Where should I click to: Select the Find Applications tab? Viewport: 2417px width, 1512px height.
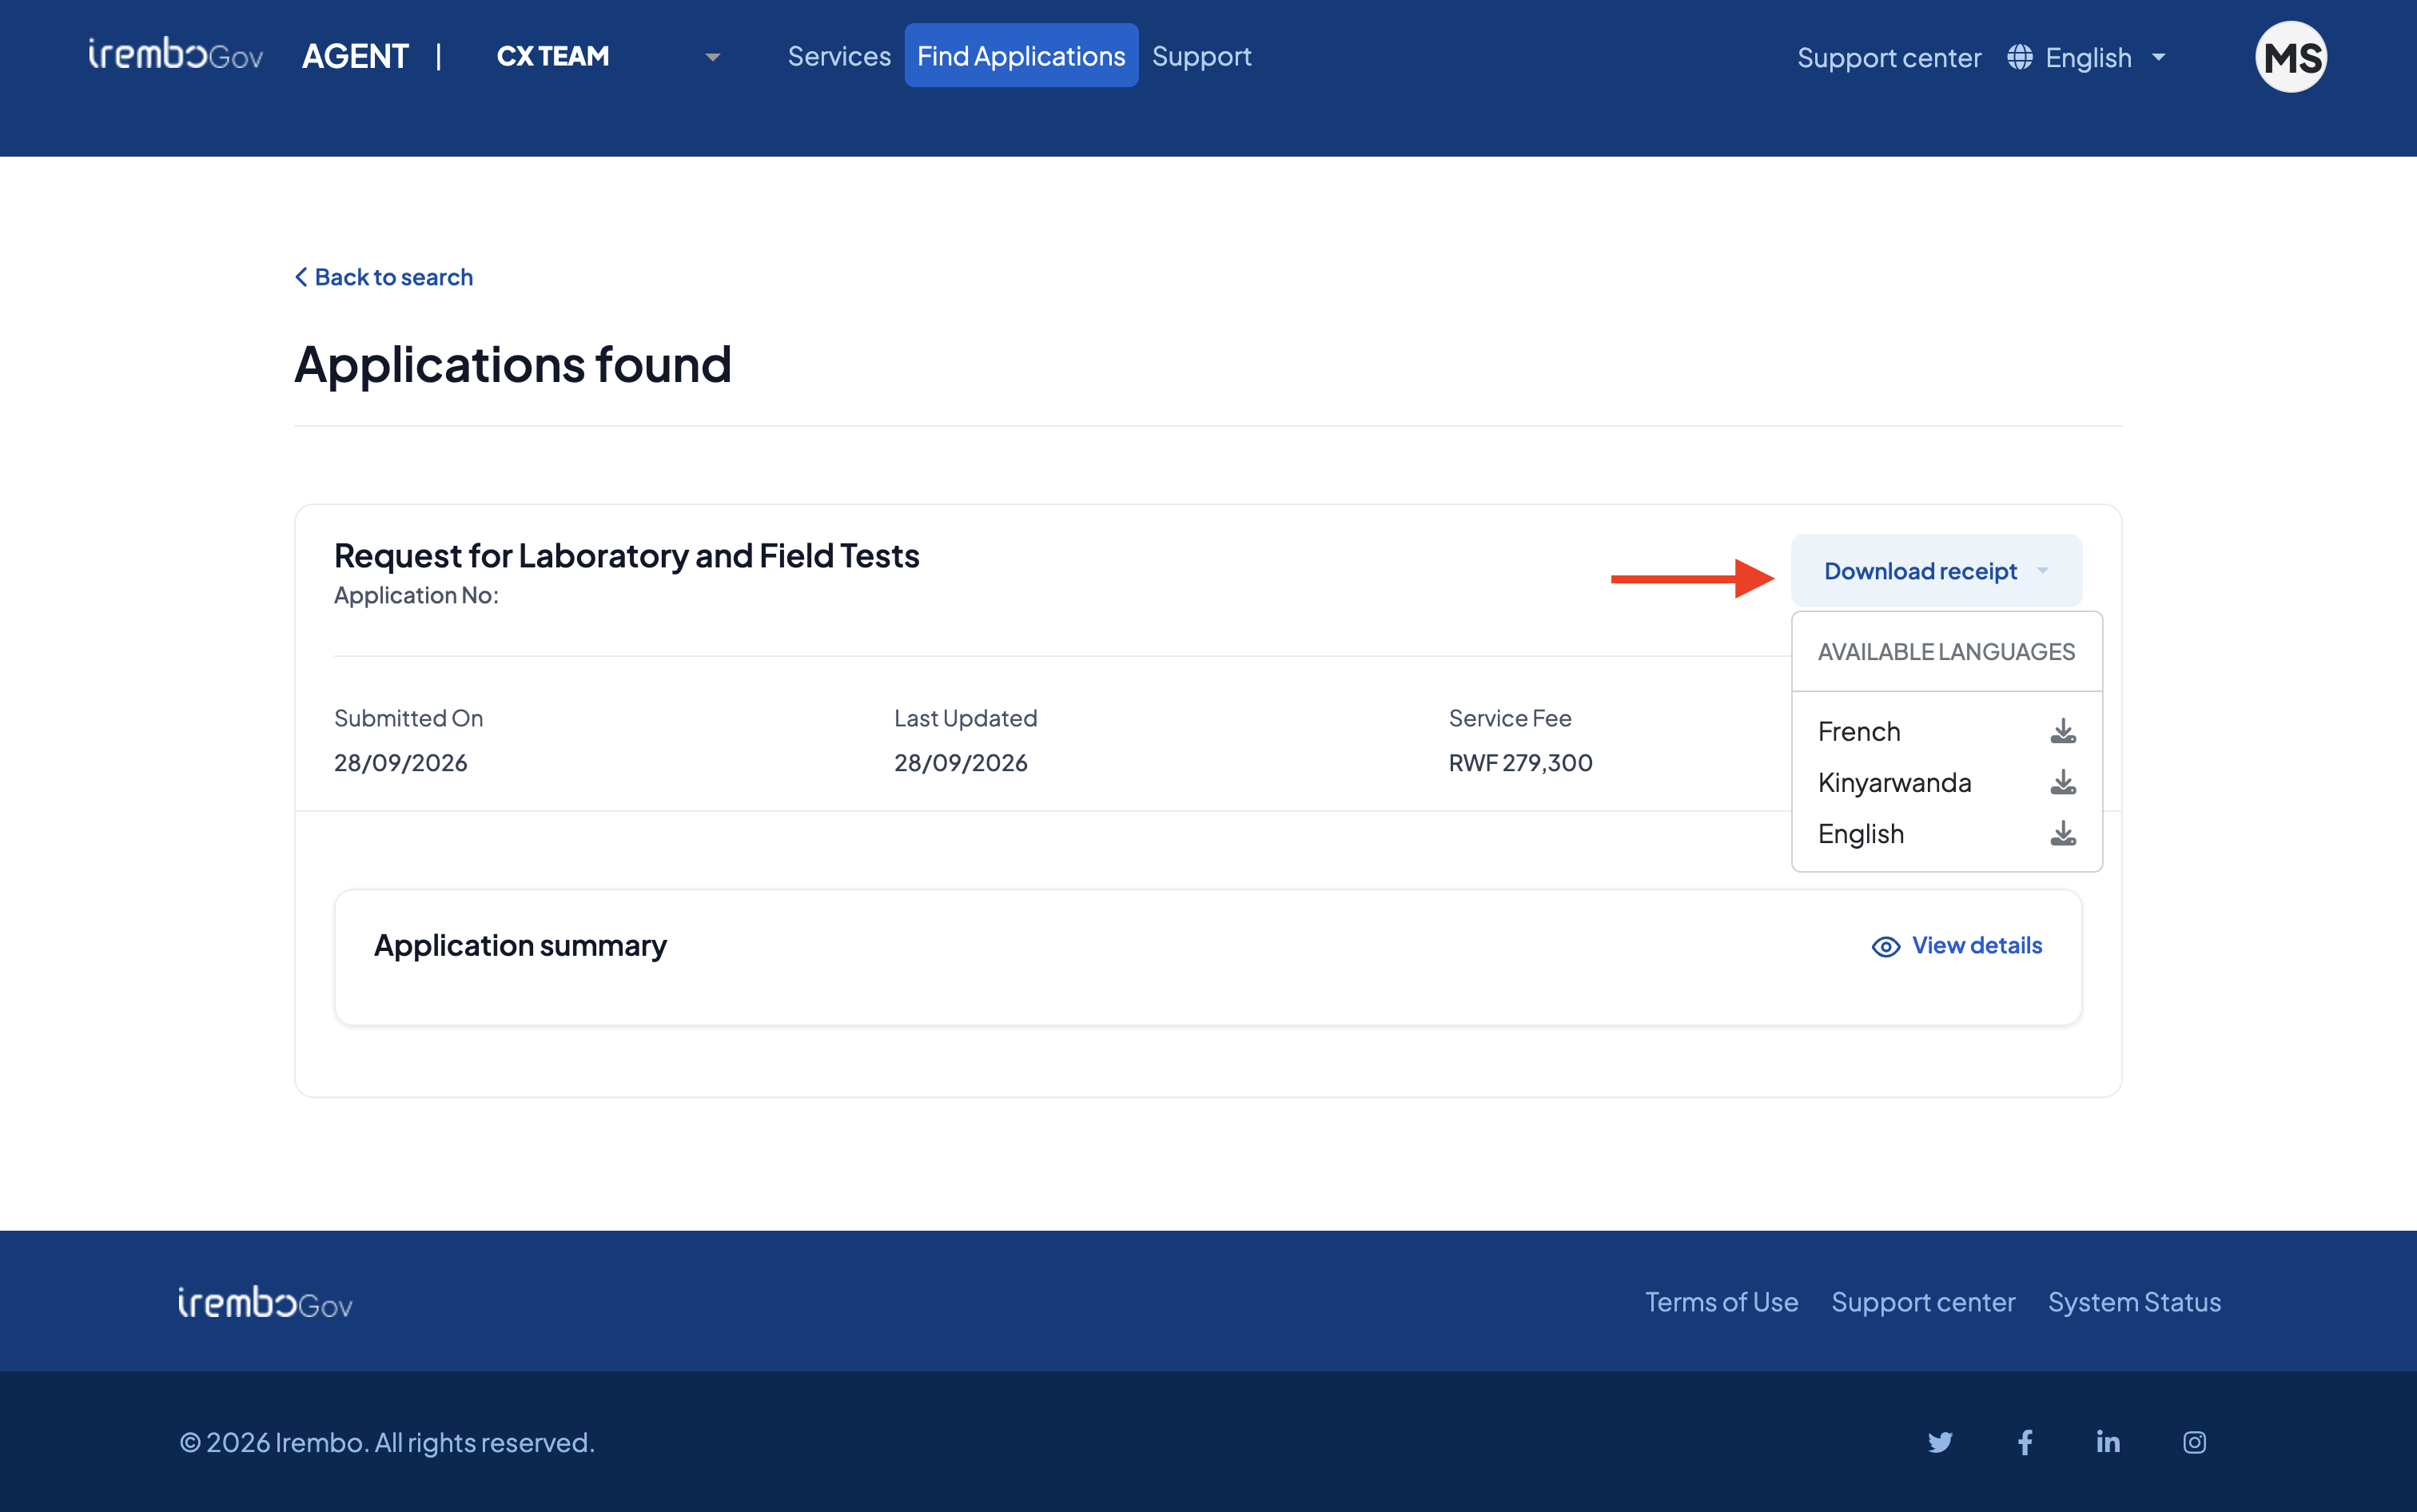(1021, 56)
